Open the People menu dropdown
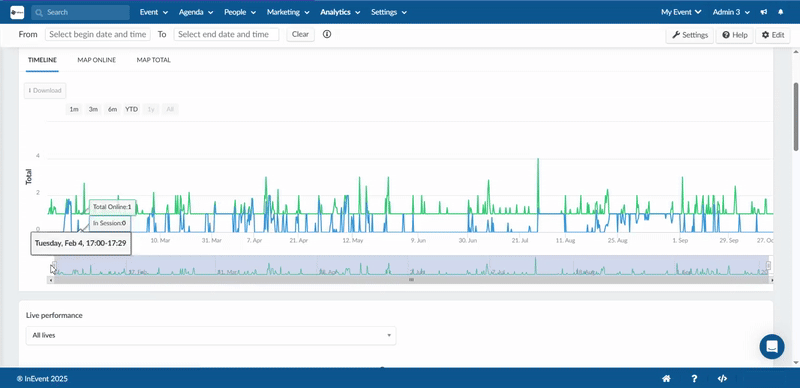 [x=240, y=12]
